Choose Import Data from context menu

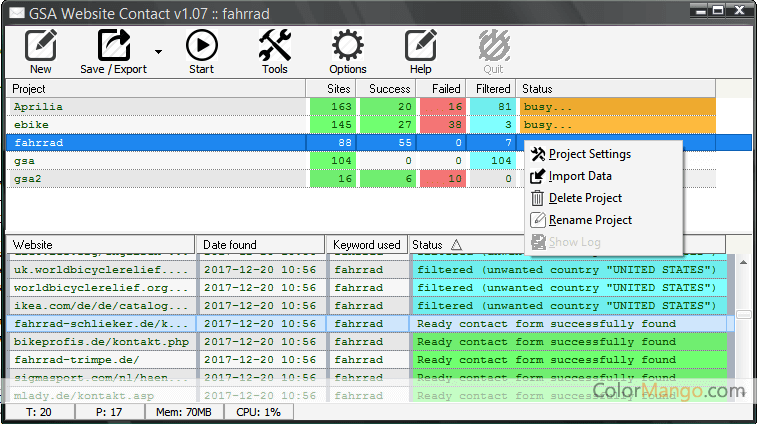pyautogui.click(x=603, y=176)
